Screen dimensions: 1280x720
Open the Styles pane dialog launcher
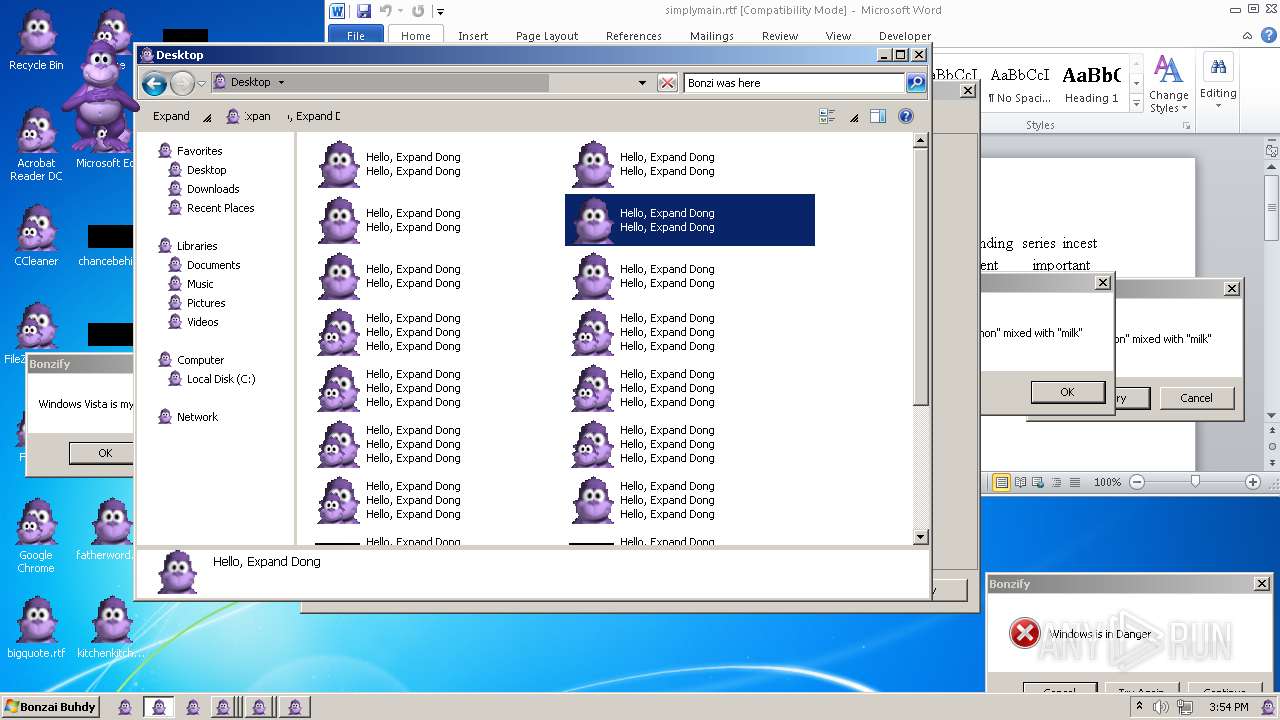coord(1186,126)
